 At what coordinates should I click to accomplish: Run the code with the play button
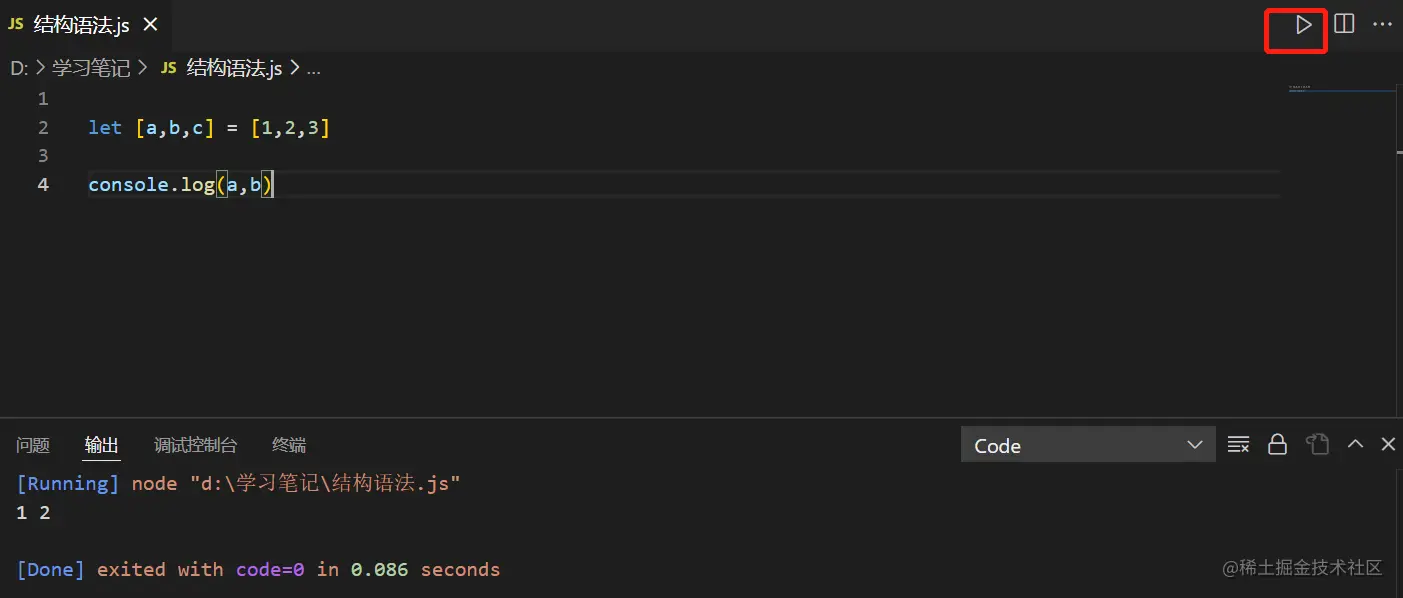(1303, 25)
